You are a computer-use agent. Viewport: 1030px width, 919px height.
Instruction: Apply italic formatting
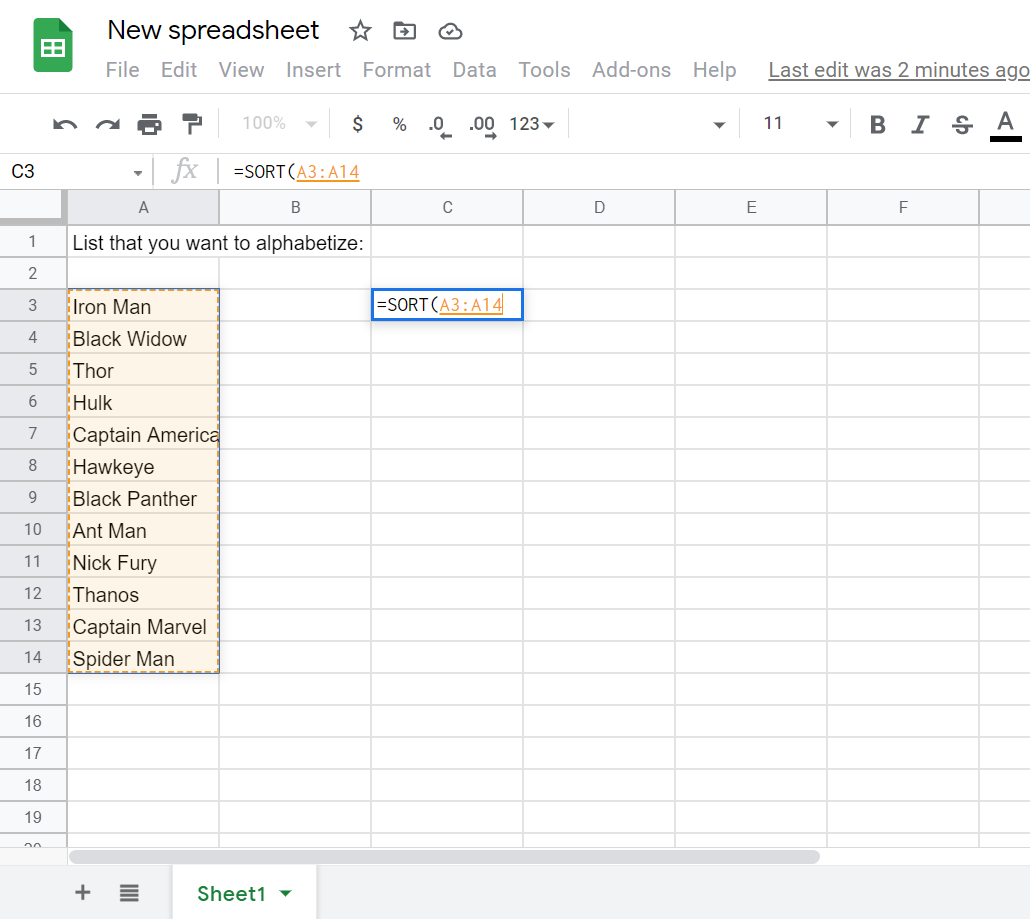tap(920, 124)
